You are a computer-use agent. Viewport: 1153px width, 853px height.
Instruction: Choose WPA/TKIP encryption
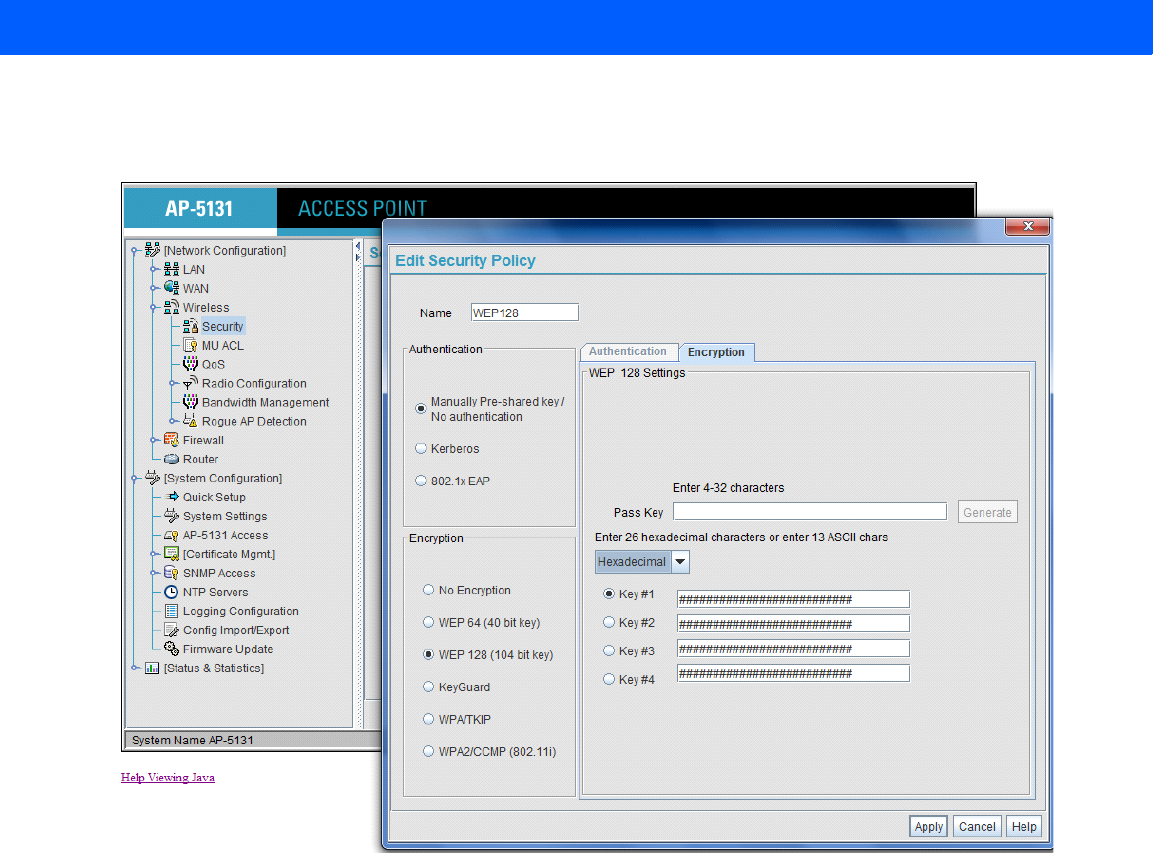pyautogui.click(x=428, y=719)
